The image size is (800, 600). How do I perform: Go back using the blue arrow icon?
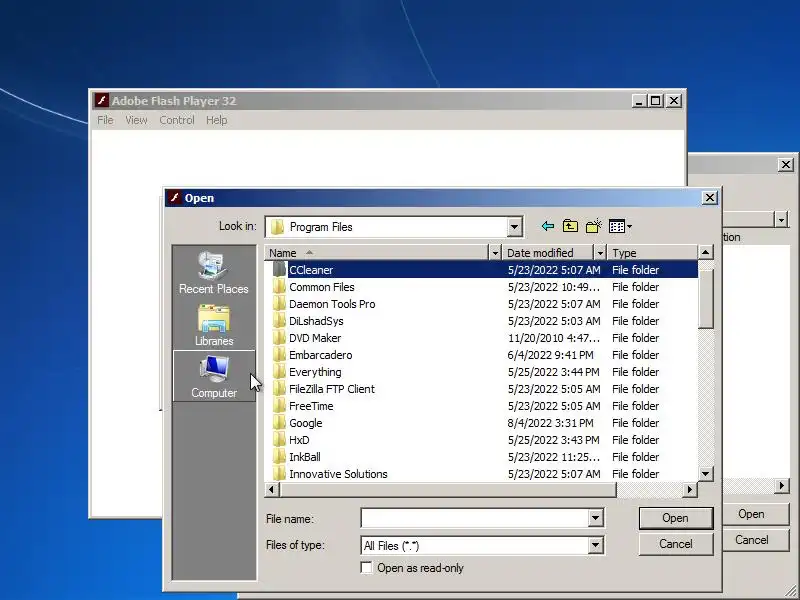(x=547, y=226)
